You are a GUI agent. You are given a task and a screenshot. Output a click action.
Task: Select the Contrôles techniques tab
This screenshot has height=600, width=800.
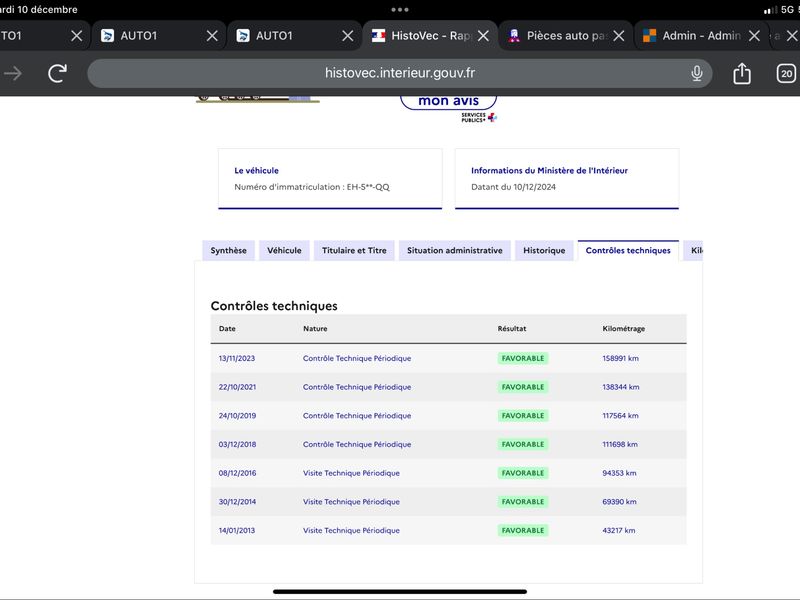(x=628, y=251)
